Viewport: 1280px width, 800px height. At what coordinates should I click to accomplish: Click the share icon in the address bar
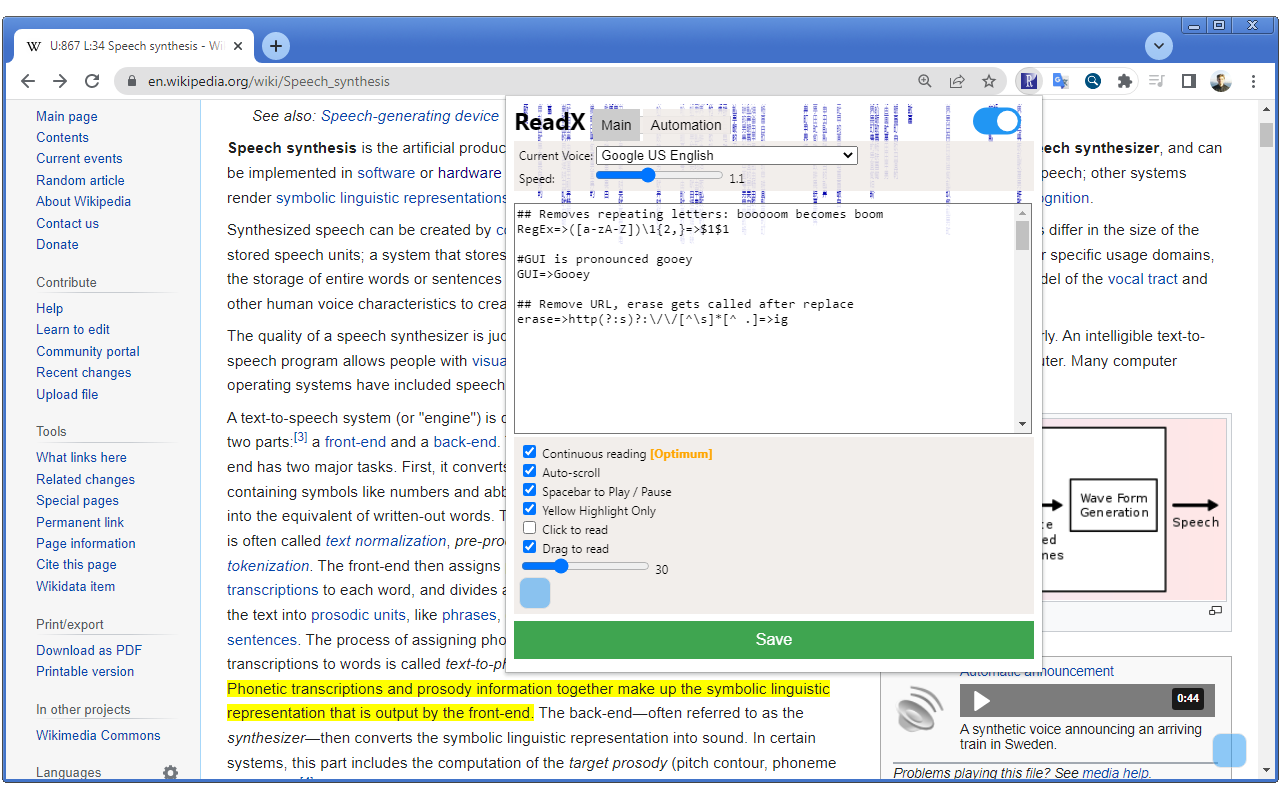(957, 80)
